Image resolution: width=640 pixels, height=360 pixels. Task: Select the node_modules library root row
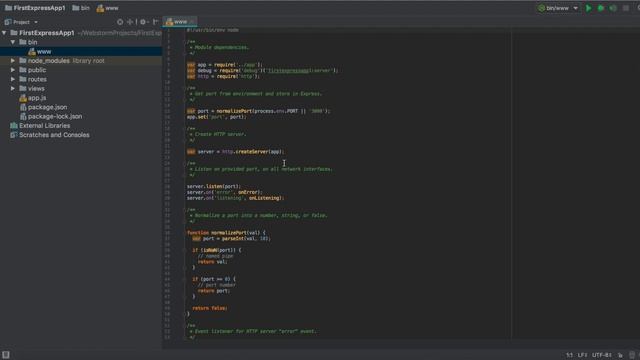(81, 60)
